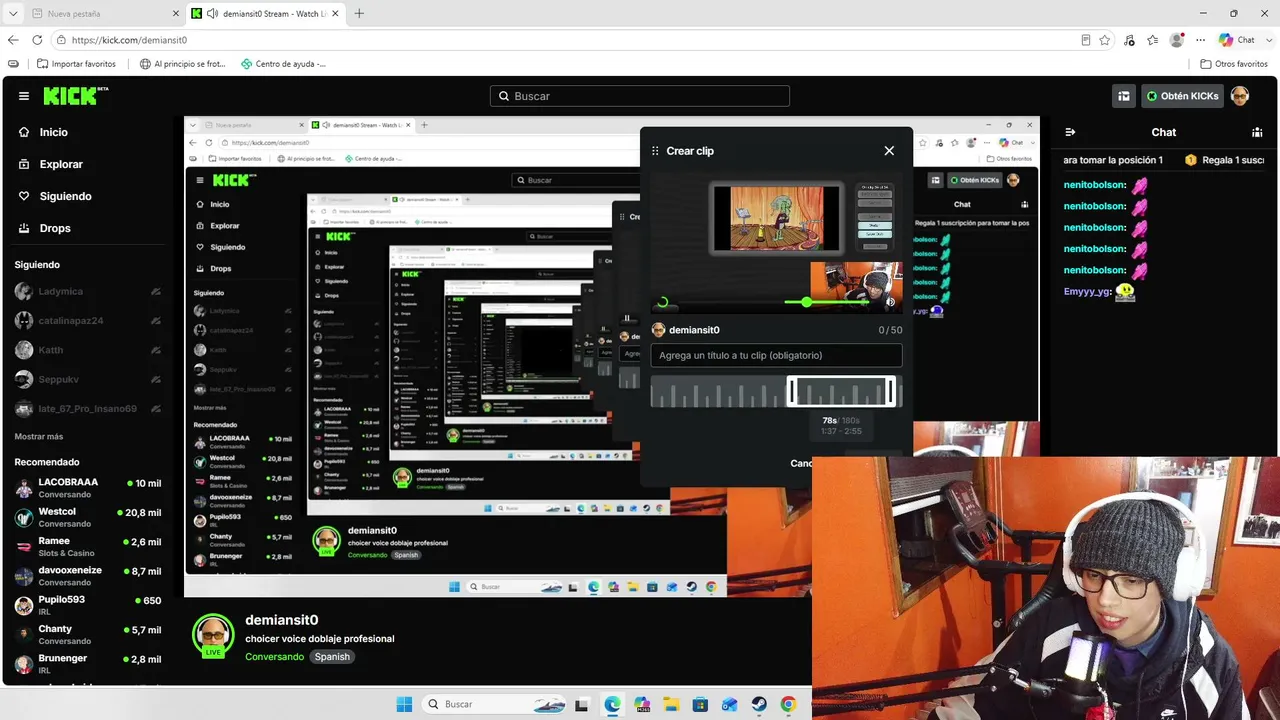Go back in the browser

point(13,40)
